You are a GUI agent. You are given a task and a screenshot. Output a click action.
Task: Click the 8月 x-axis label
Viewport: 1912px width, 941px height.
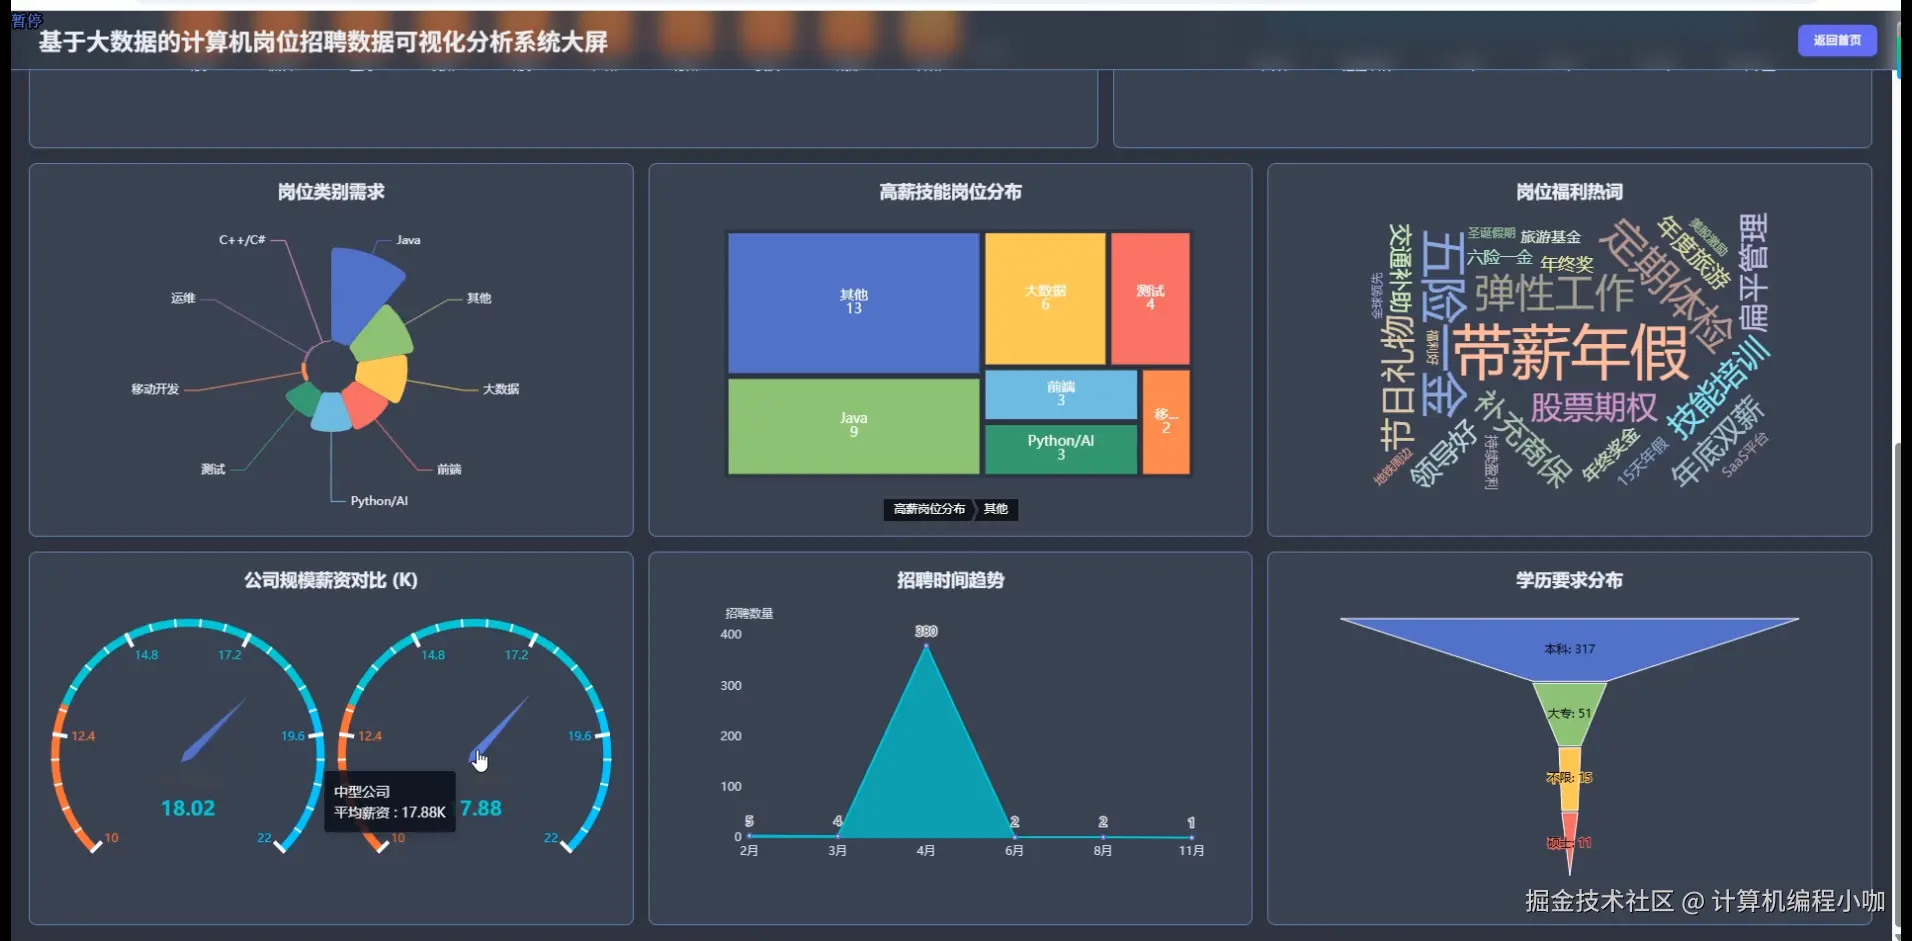(1102, 851)
